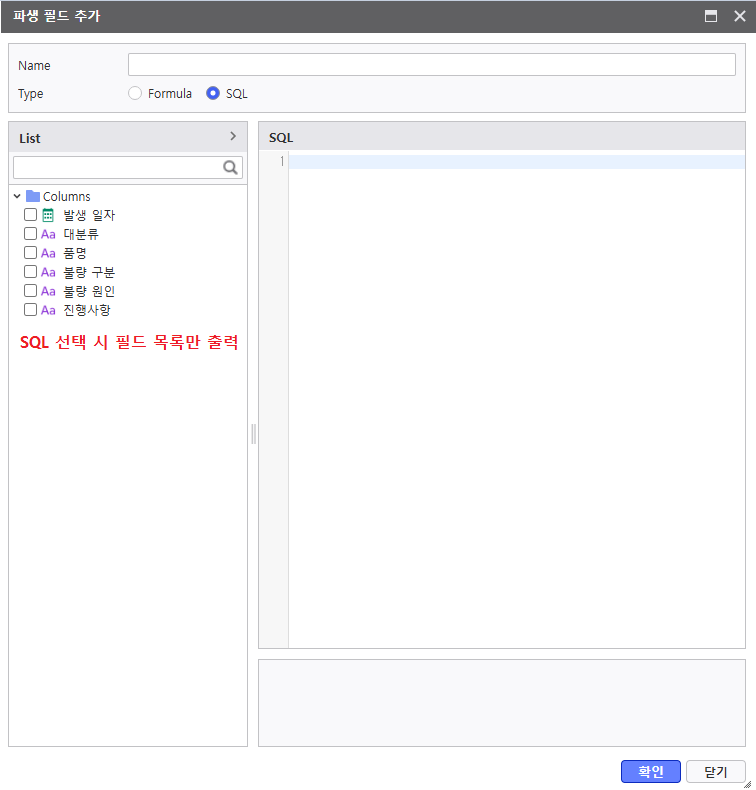Click the Columns folder label
This screenshot has height=790, width=756.
click(66, 196)
